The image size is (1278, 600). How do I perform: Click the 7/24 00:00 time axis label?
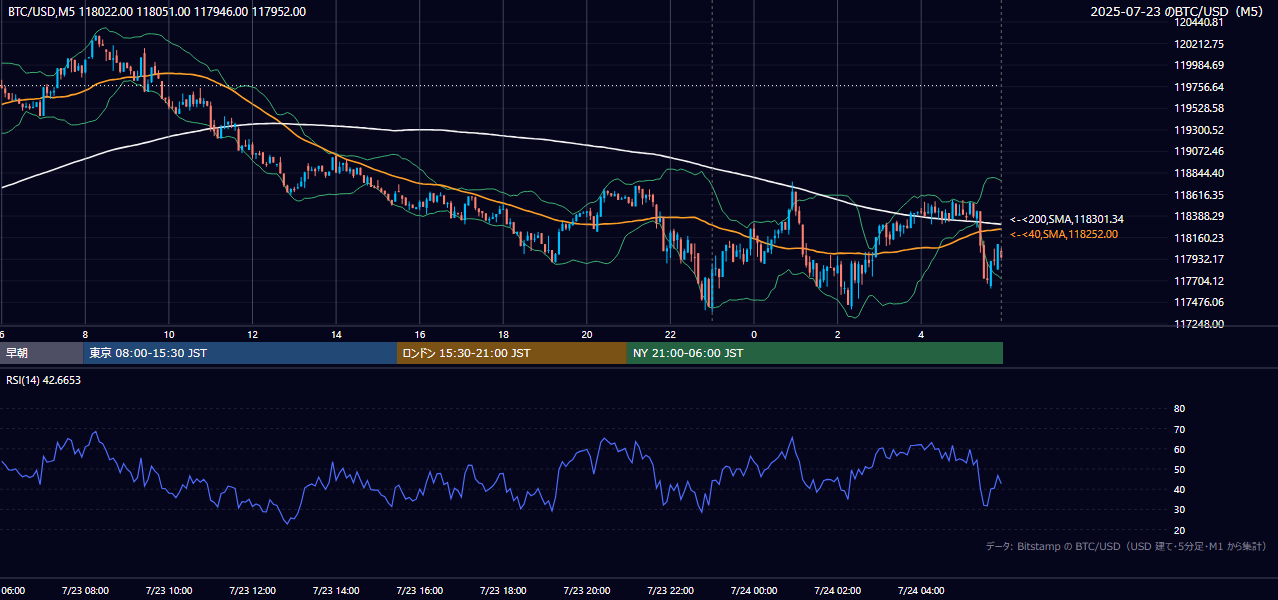[x=754, y=591]
